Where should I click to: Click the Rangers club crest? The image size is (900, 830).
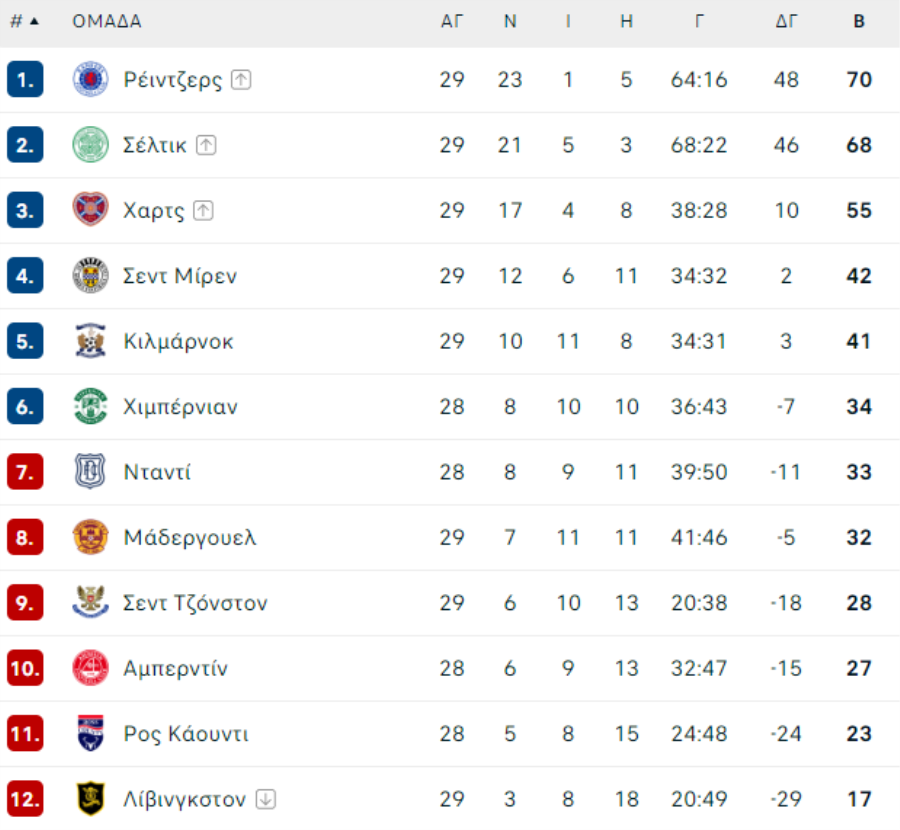pos(90,79)
